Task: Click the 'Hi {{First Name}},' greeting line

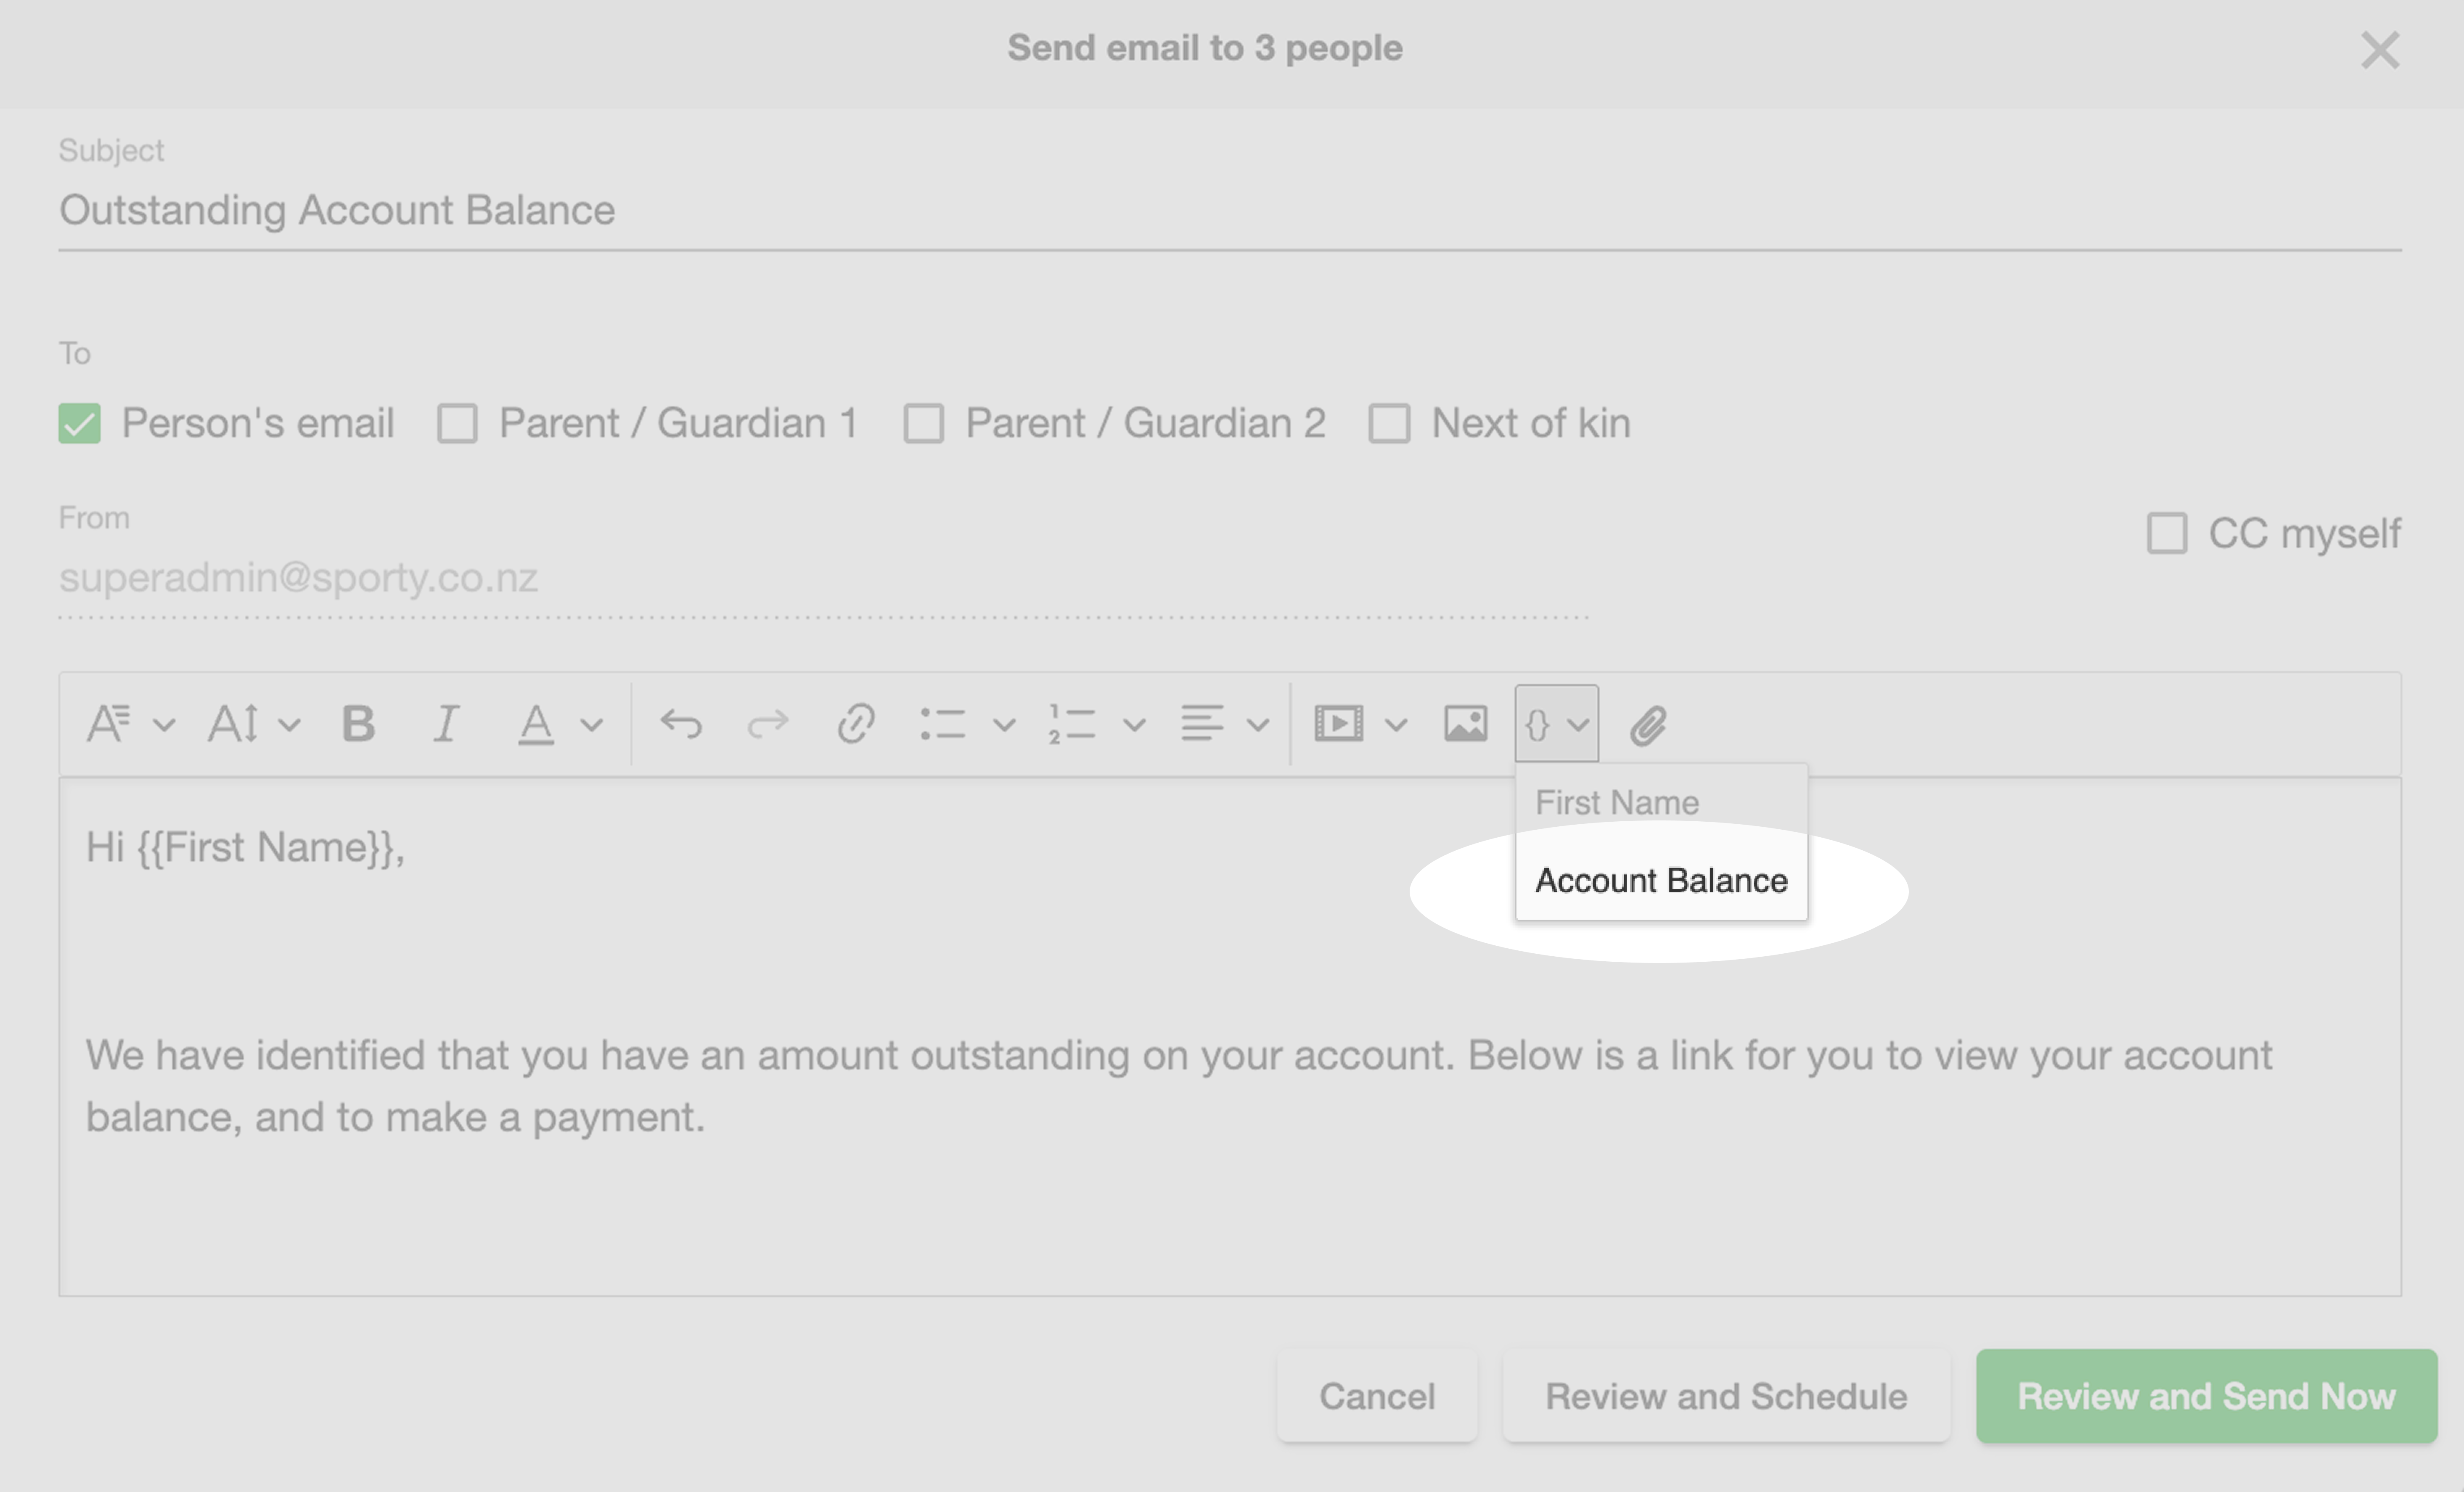Action: point(245,848)
